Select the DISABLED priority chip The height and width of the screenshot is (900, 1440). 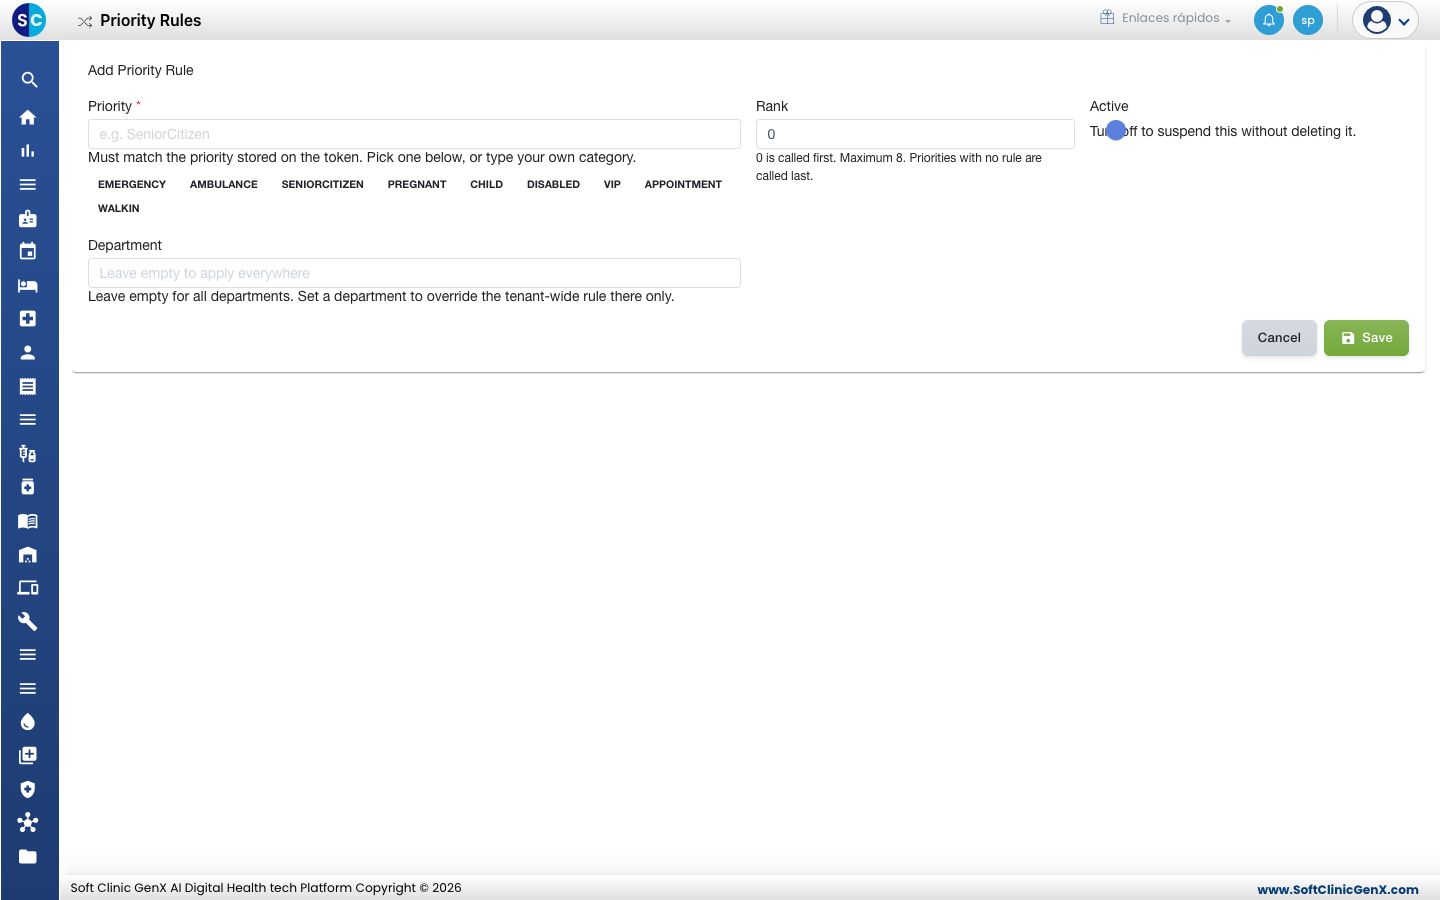coord(553,184)
